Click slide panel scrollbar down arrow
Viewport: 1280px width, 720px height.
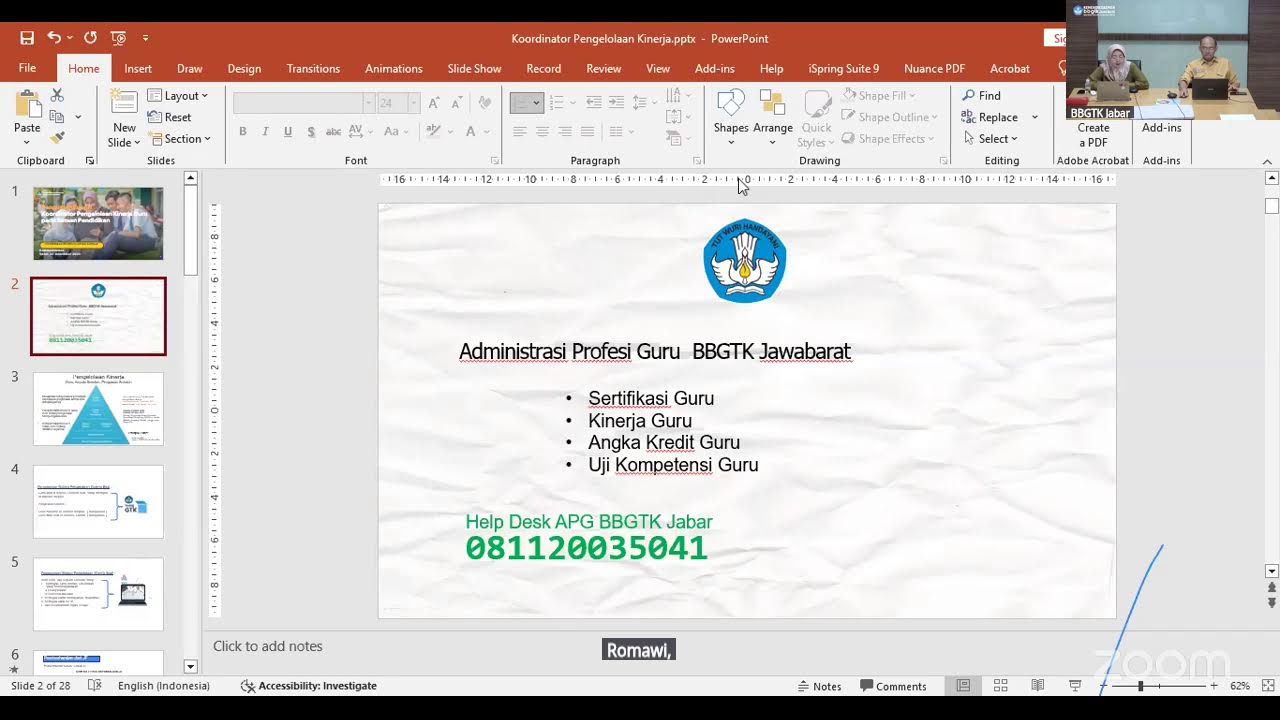click(x=191, y=666)
